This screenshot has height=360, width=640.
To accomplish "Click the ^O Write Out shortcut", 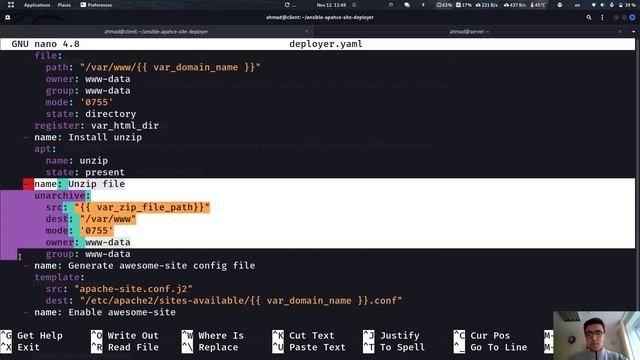I will (x=125, y=336).
